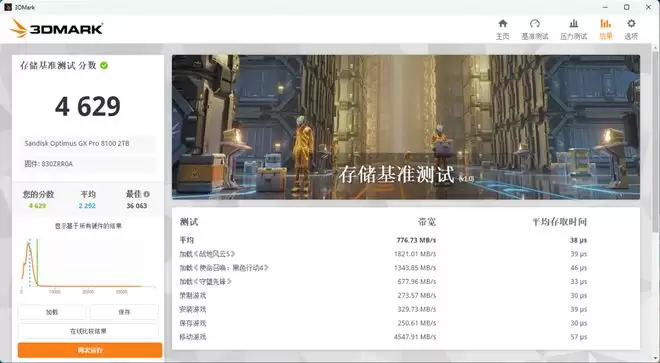Screen dimensions: 660x363
Task: Click the 加载 load button
Action: 52,312
